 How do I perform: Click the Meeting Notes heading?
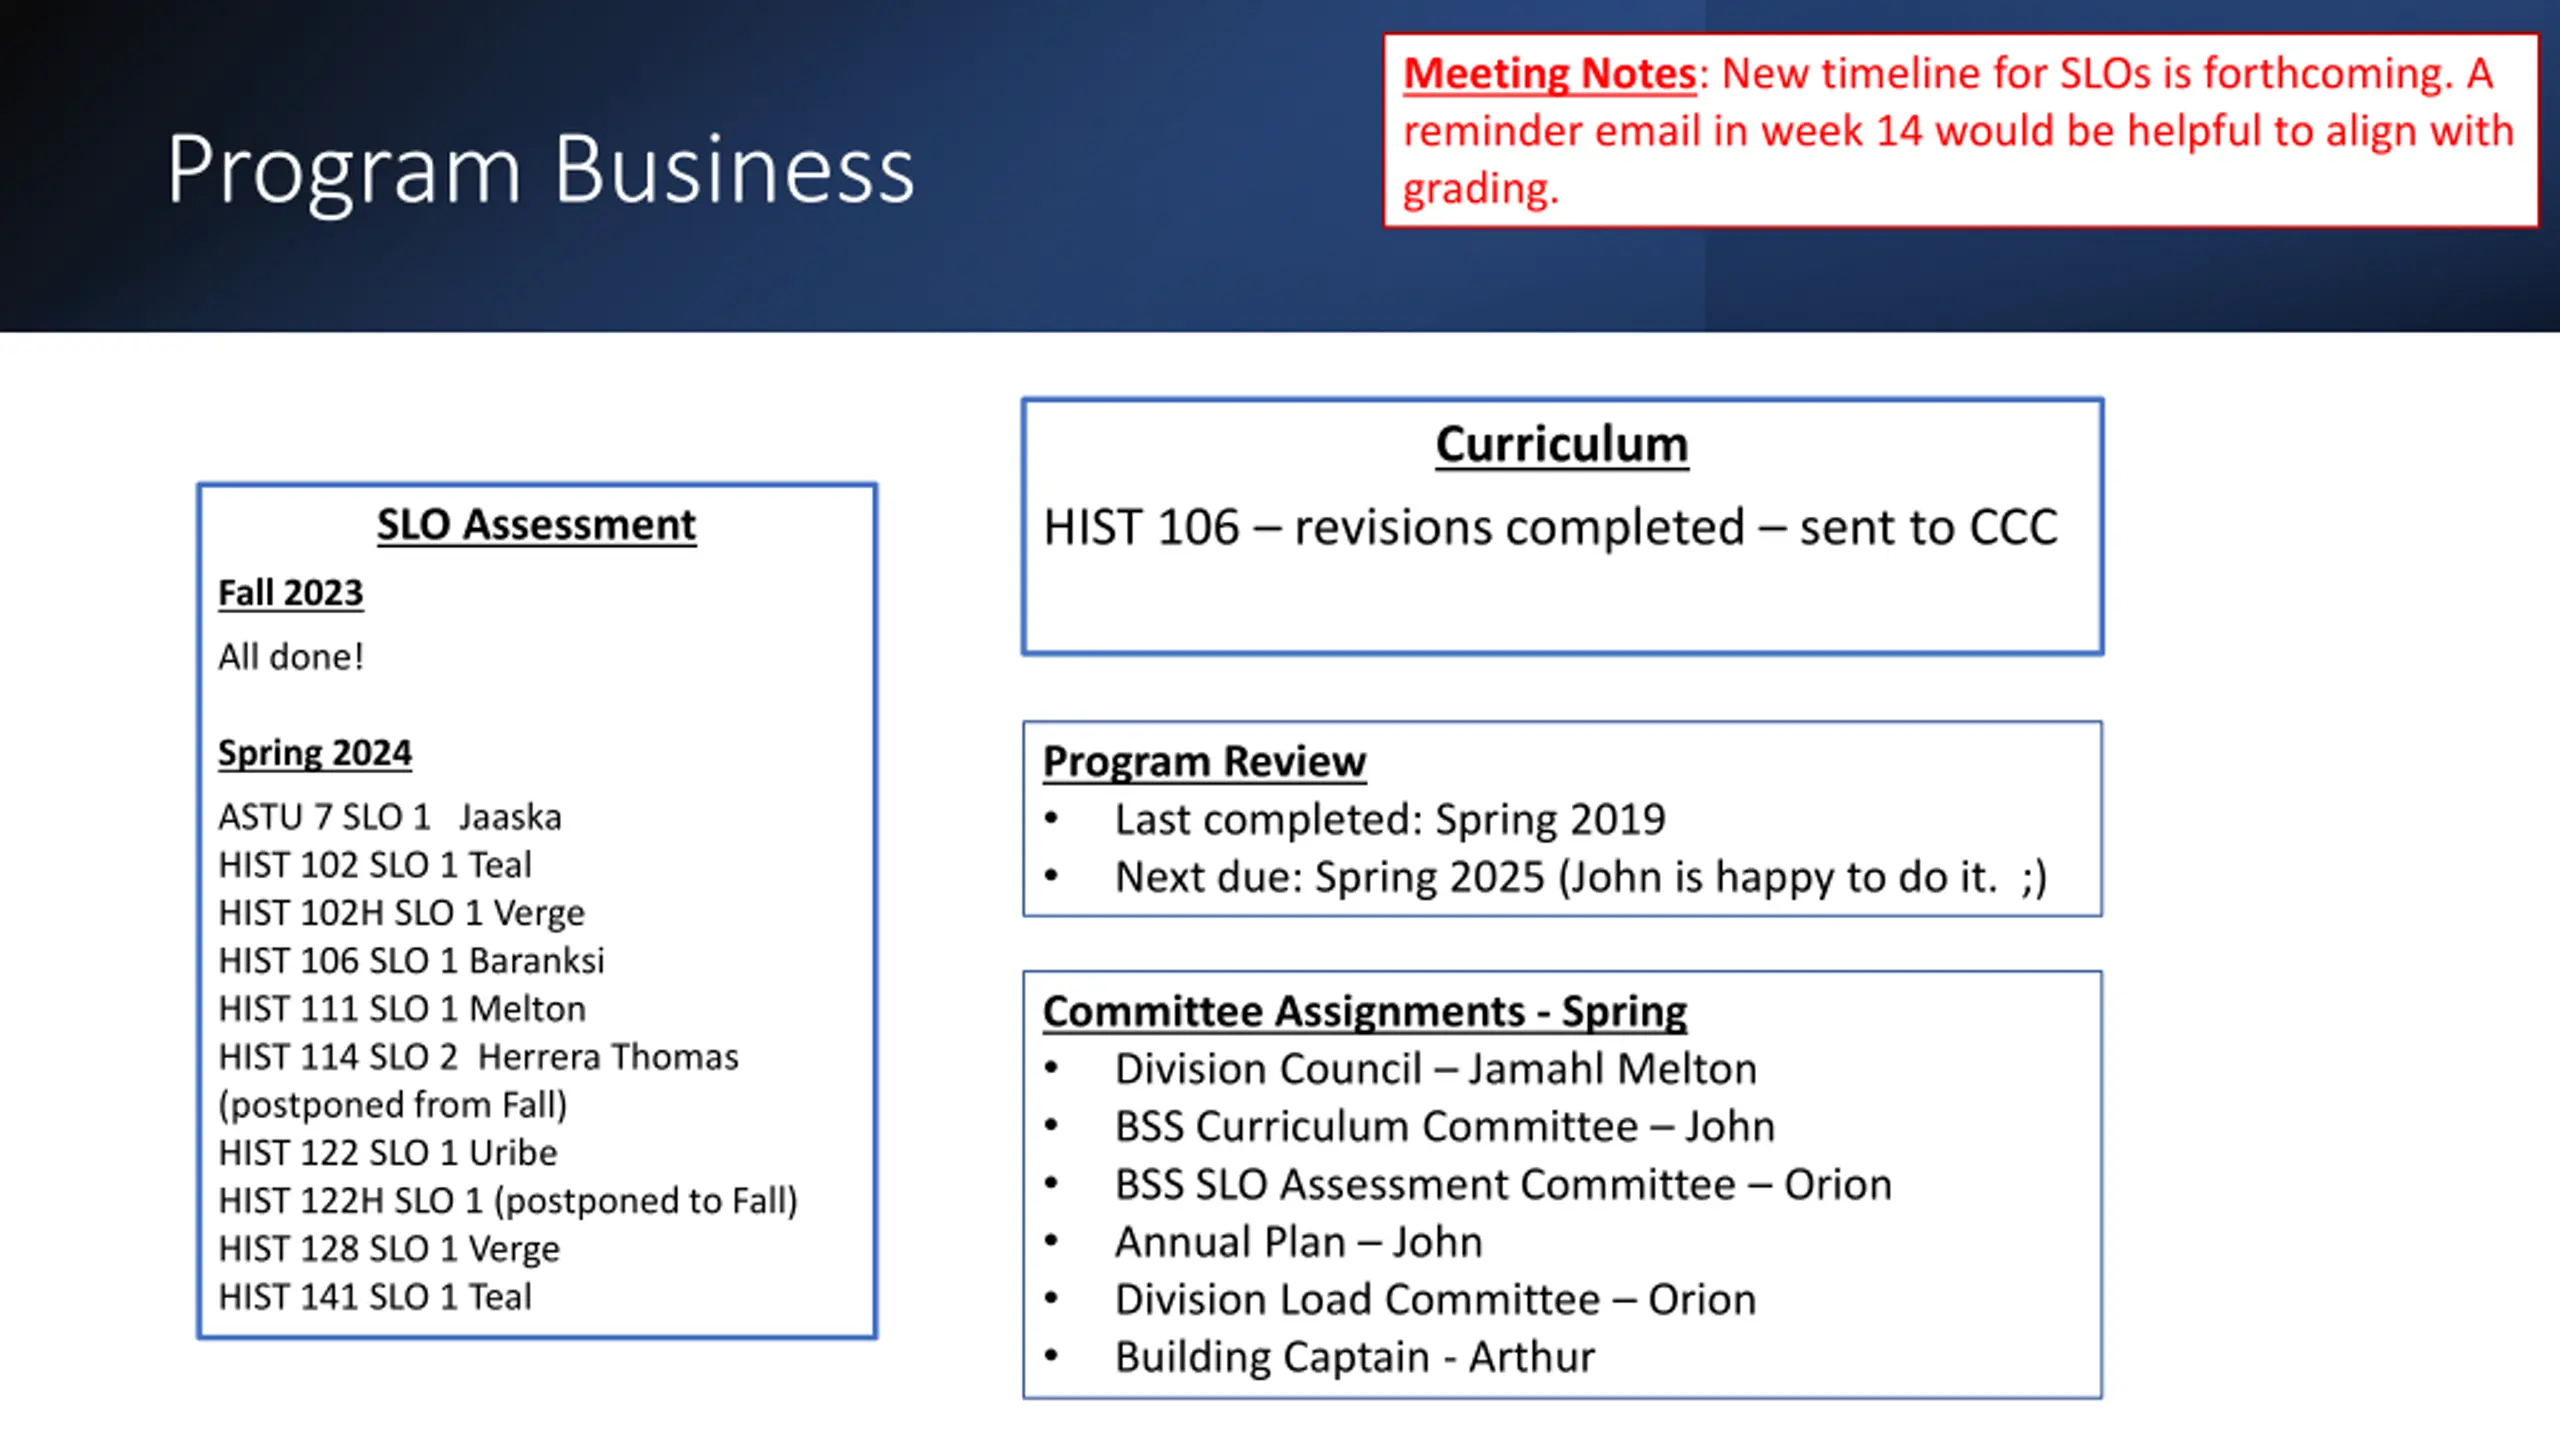pyautogui.click(x=1549, y=74)
